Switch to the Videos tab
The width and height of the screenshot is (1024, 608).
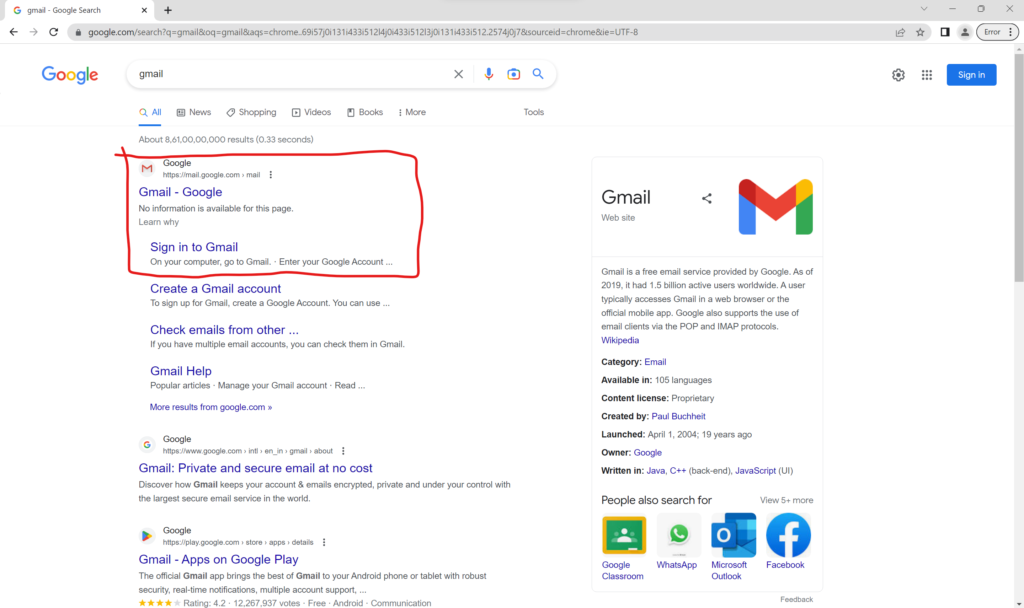[312, 112]
